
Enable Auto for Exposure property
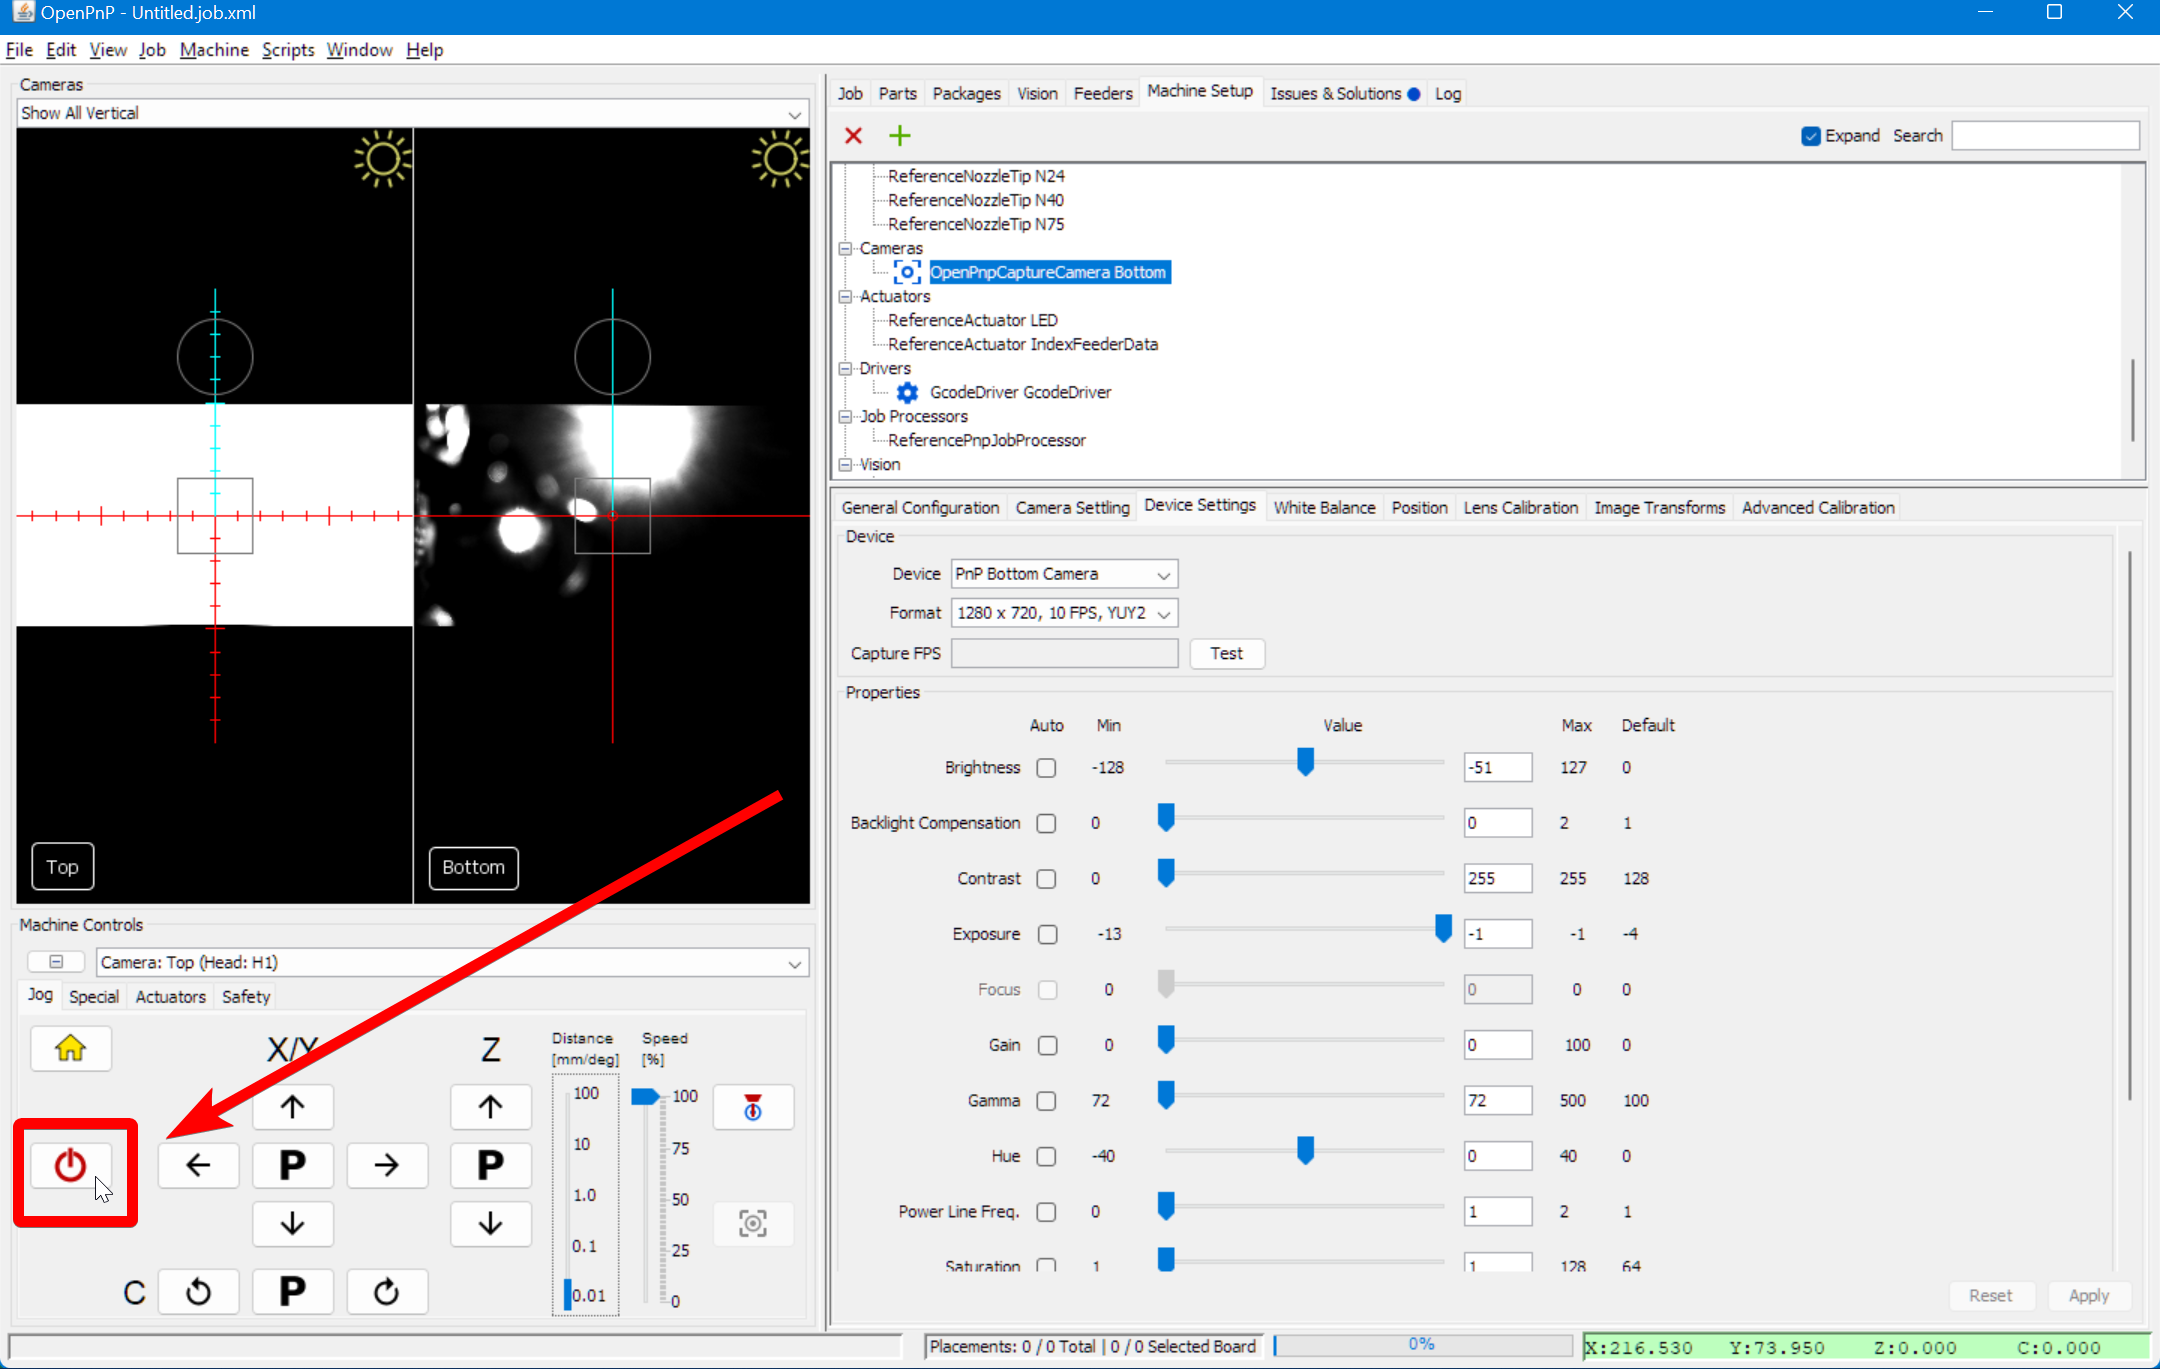pos(1048,933)
